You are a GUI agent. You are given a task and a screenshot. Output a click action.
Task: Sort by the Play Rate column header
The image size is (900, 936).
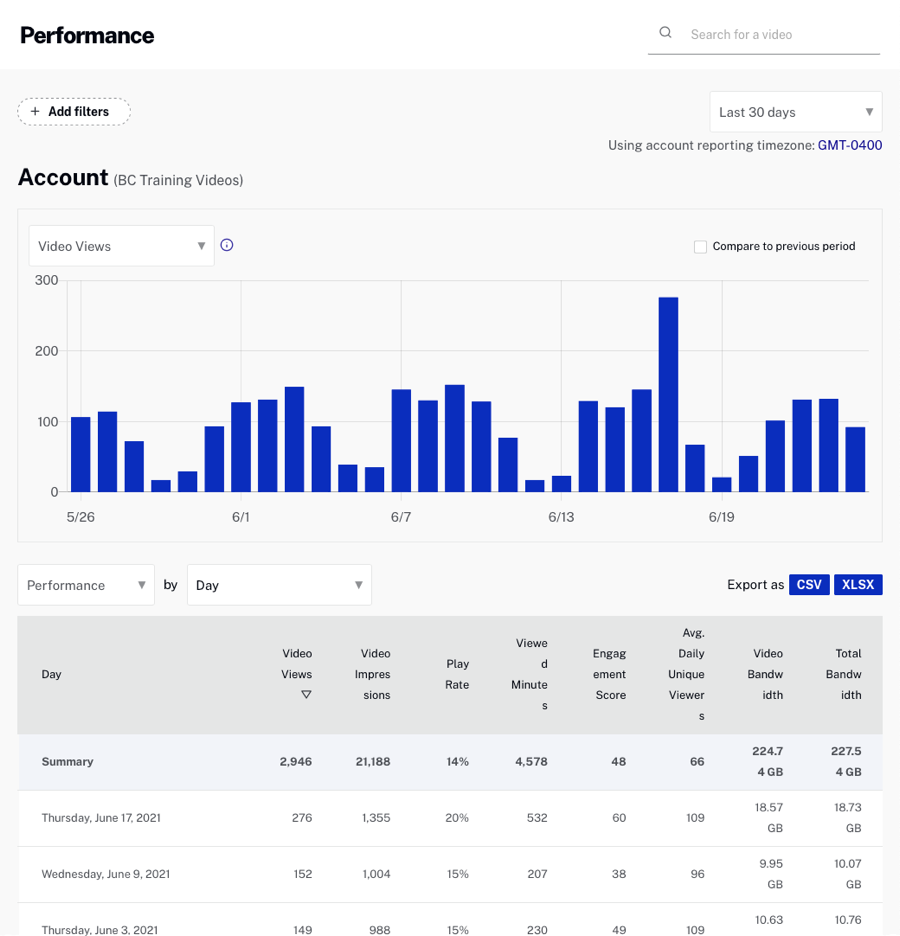click(x=457, y=674)
